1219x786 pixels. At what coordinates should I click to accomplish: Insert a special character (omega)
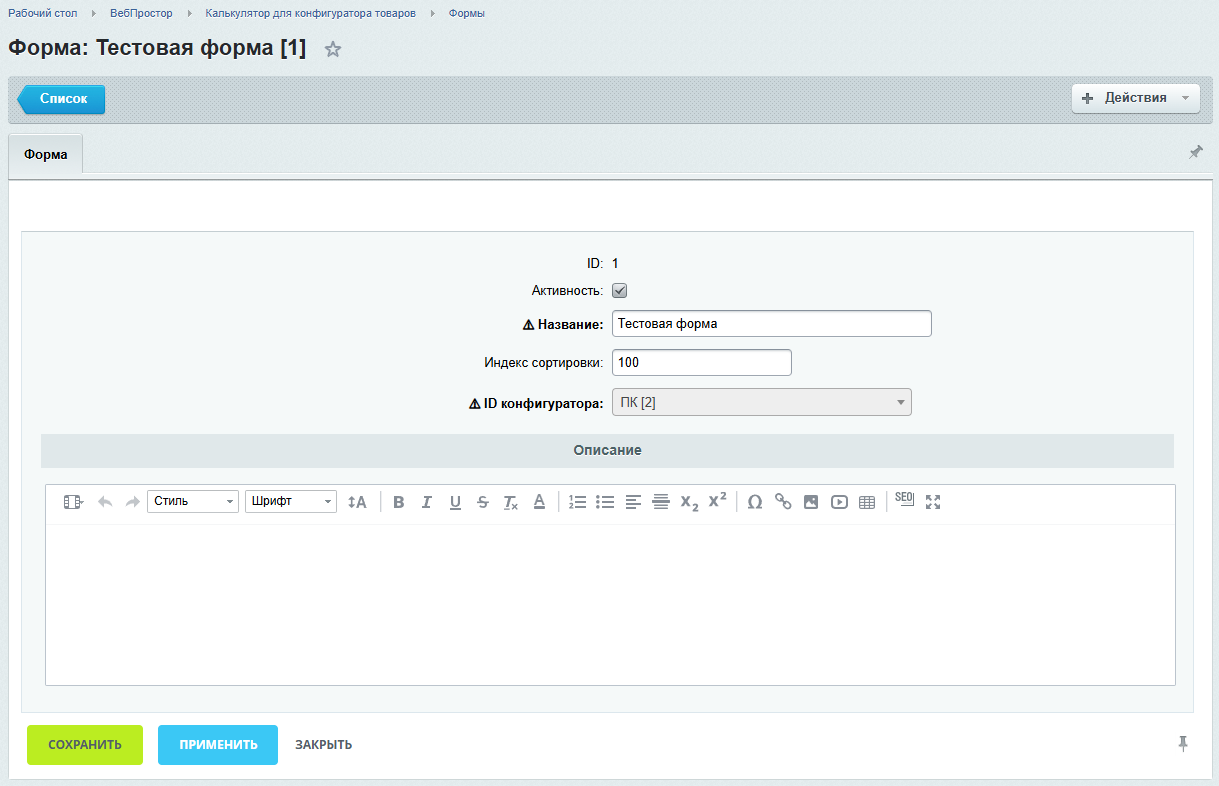(755, 502)
